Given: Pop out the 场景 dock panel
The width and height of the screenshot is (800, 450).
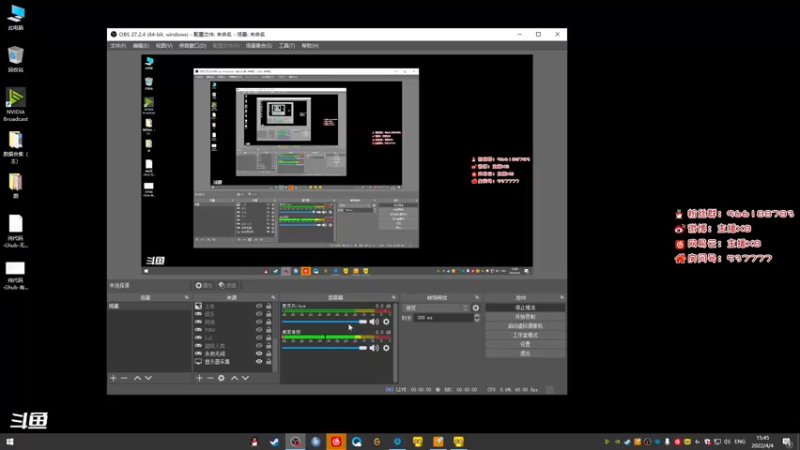Looking at the screenshot, I should pyautogui.click(x=187, y=297).
